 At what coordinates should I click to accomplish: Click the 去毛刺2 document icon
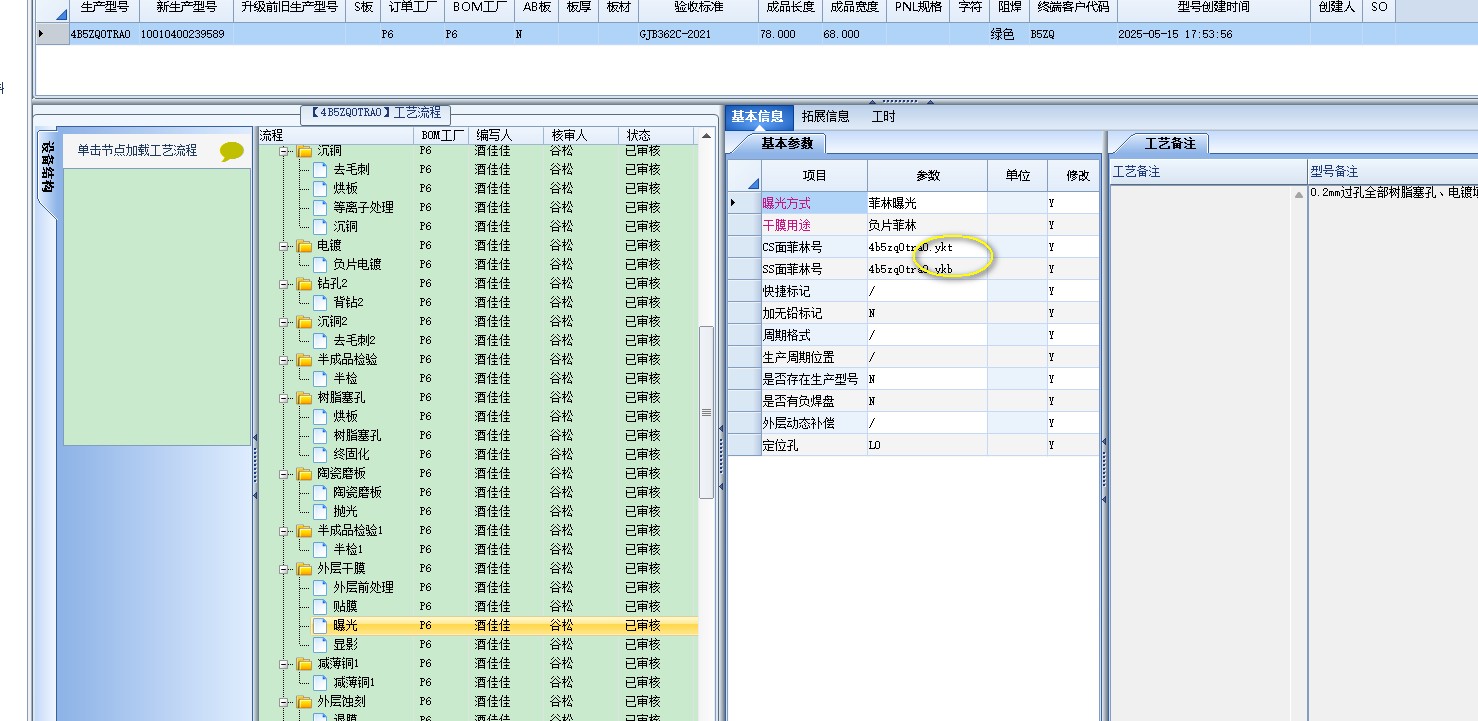320,341
